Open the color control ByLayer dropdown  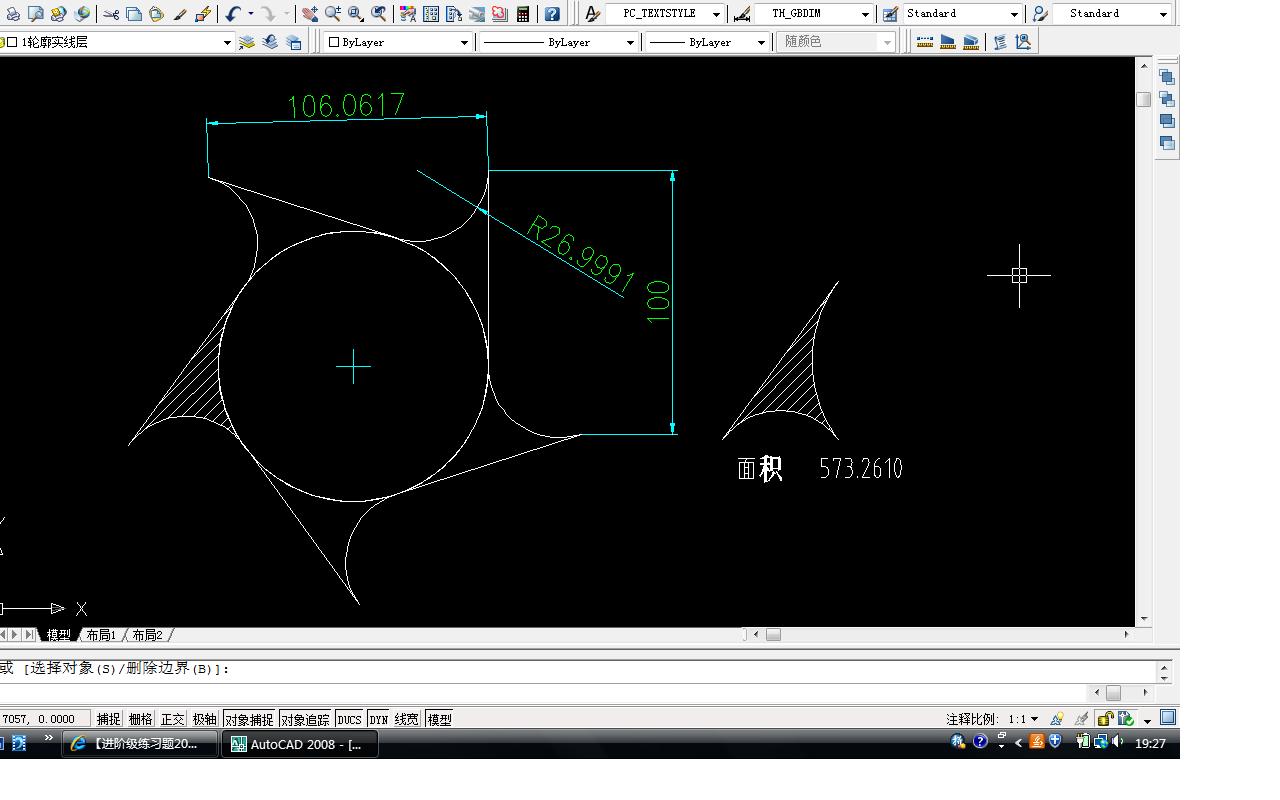pyautogui.click(x=397, y=42)
